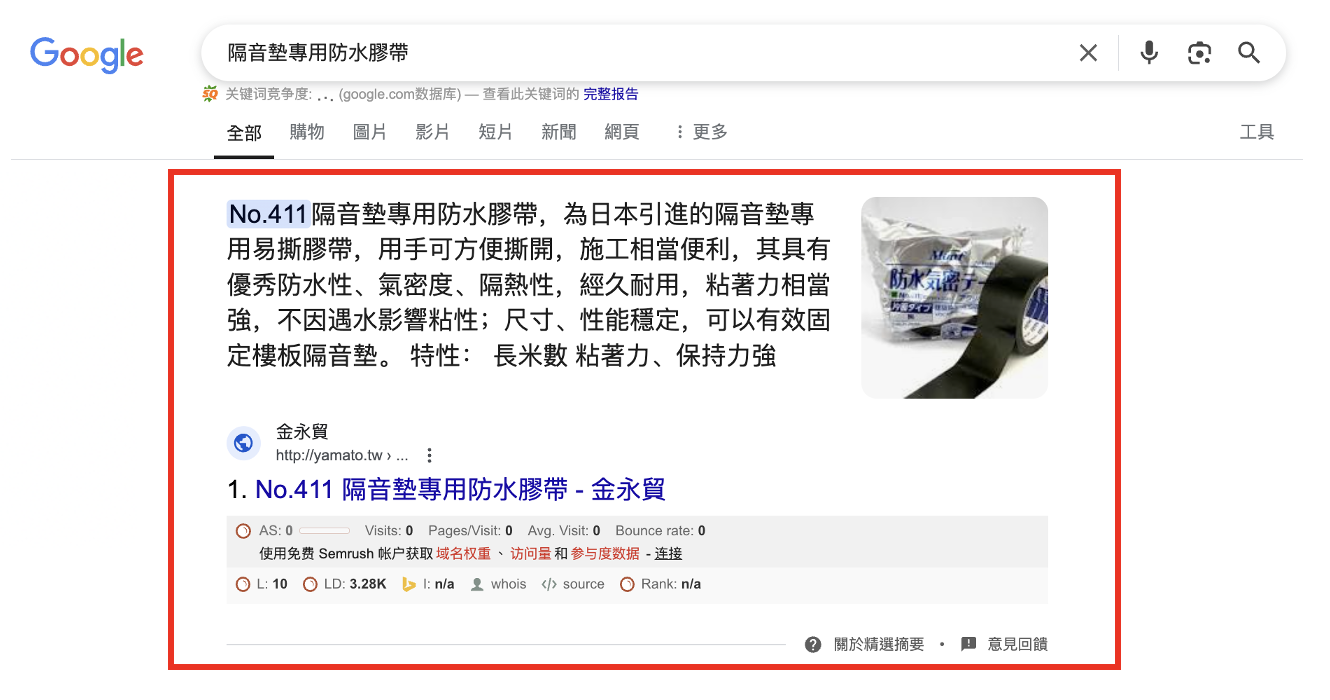The height and width of the screenshot is (700, 1330).
Task: Open the Google logo homepage
Action: (87, 54)
